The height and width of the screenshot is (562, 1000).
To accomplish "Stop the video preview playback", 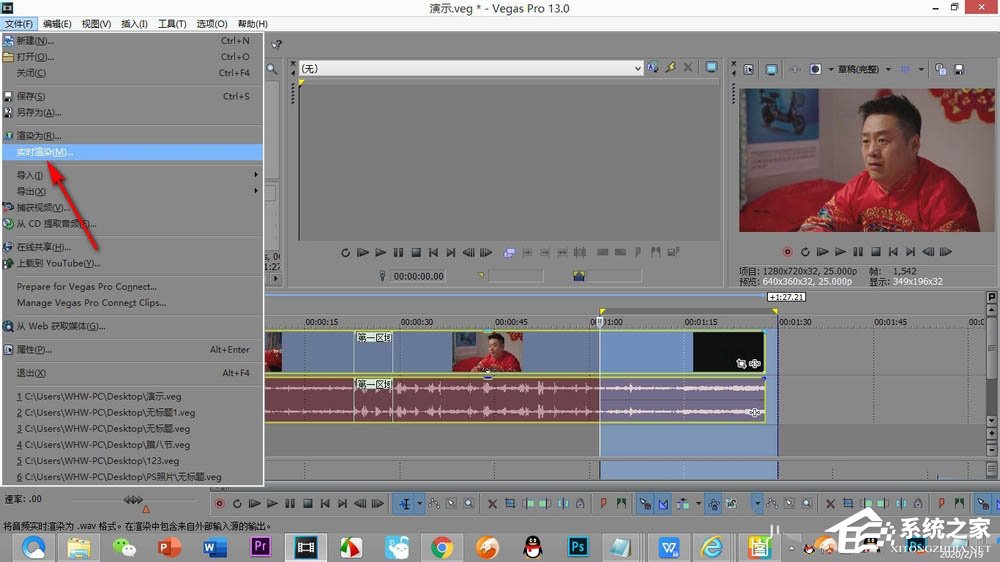I will (876, 252).
